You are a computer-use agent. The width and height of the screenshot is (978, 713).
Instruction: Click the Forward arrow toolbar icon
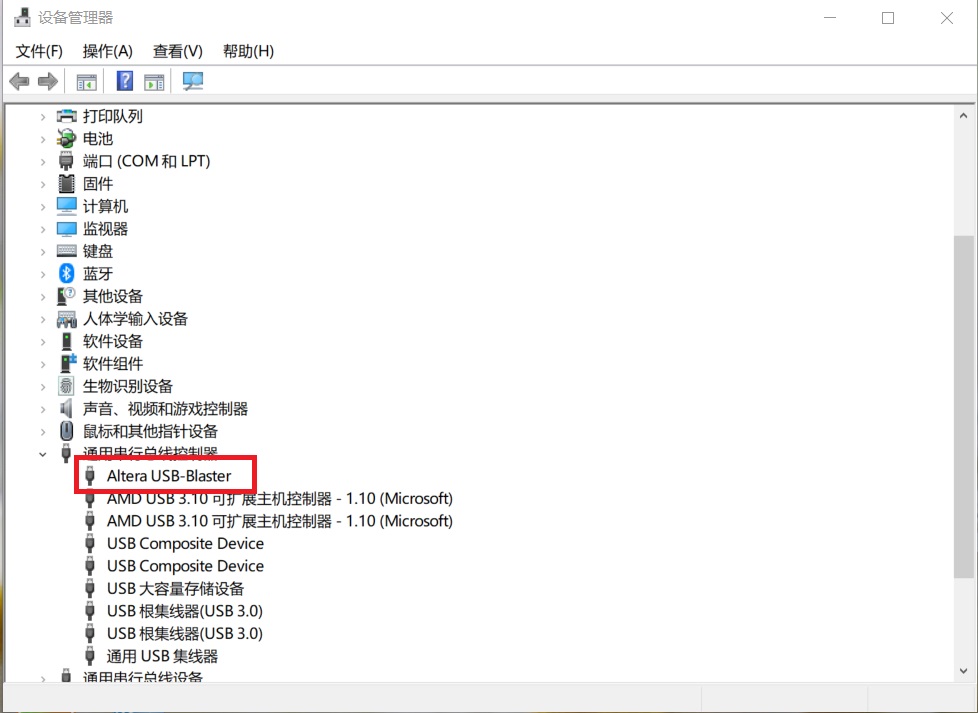point(48,81)
